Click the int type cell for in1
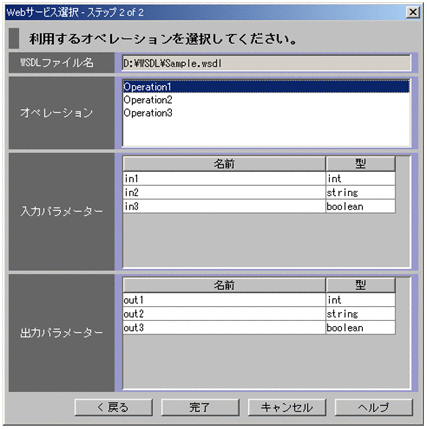The height and width of the screenshot is (429, 427). pyautogui.click(x=360, y=179)
